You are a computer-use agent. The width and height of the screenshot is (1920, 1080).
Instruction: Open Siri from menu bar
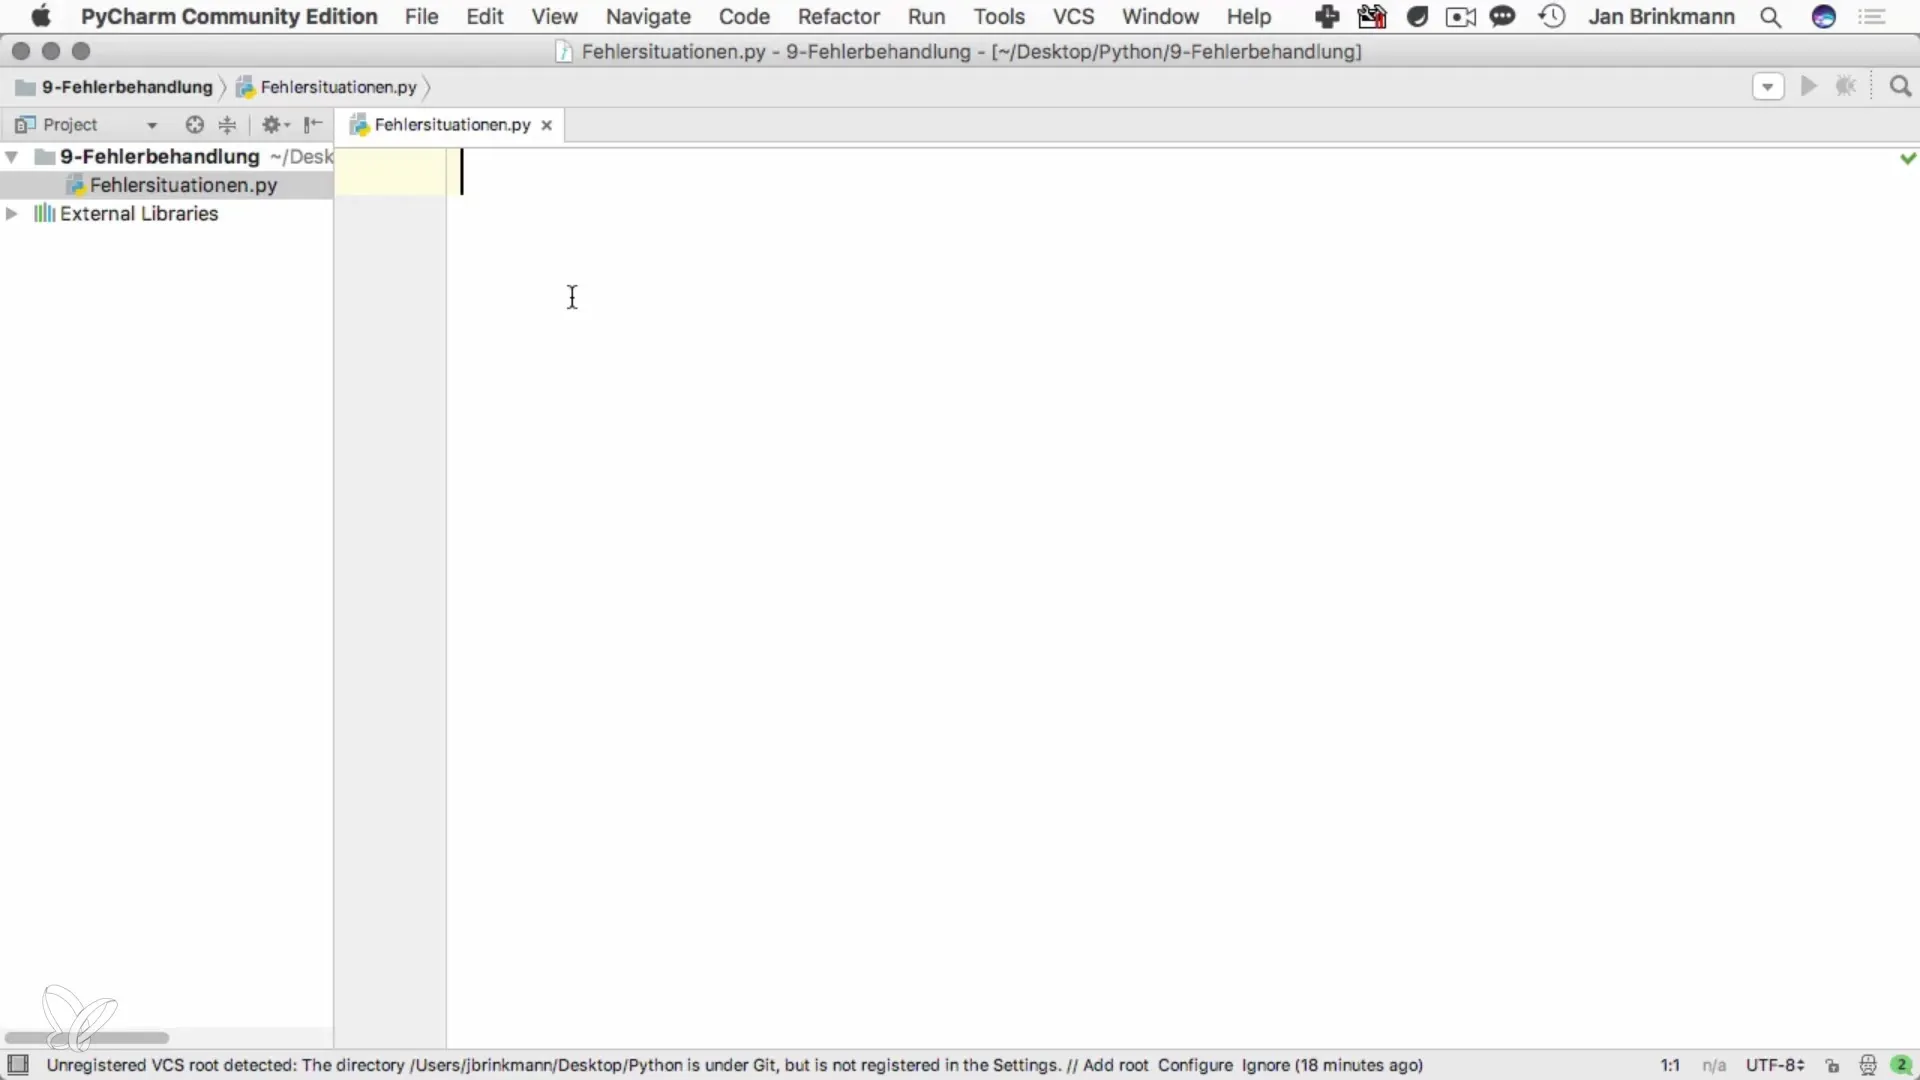1824,17
